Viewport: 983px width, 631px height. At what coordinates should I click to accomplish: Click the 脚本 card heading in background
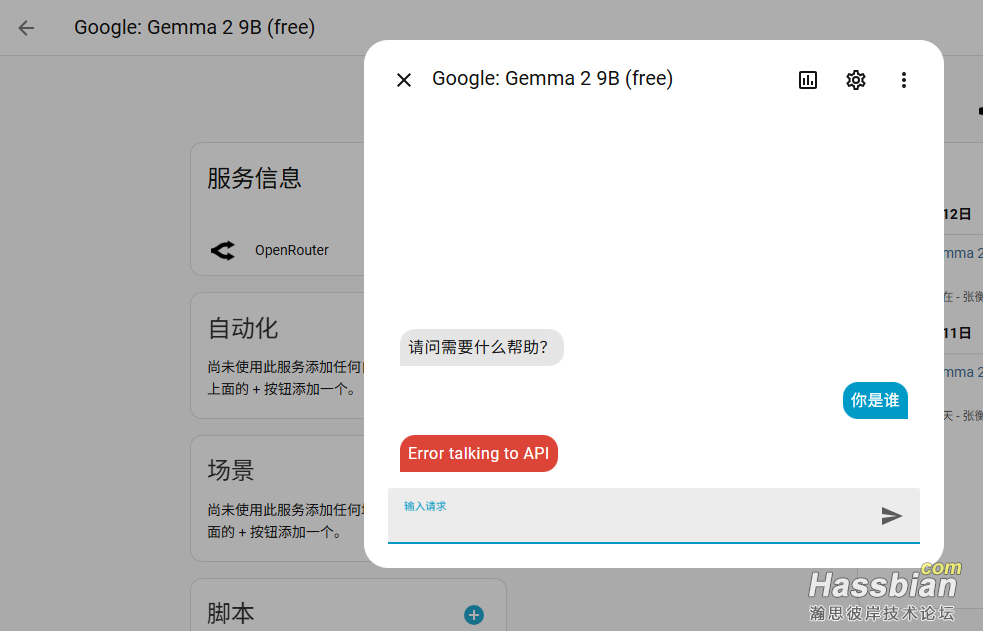231,613
